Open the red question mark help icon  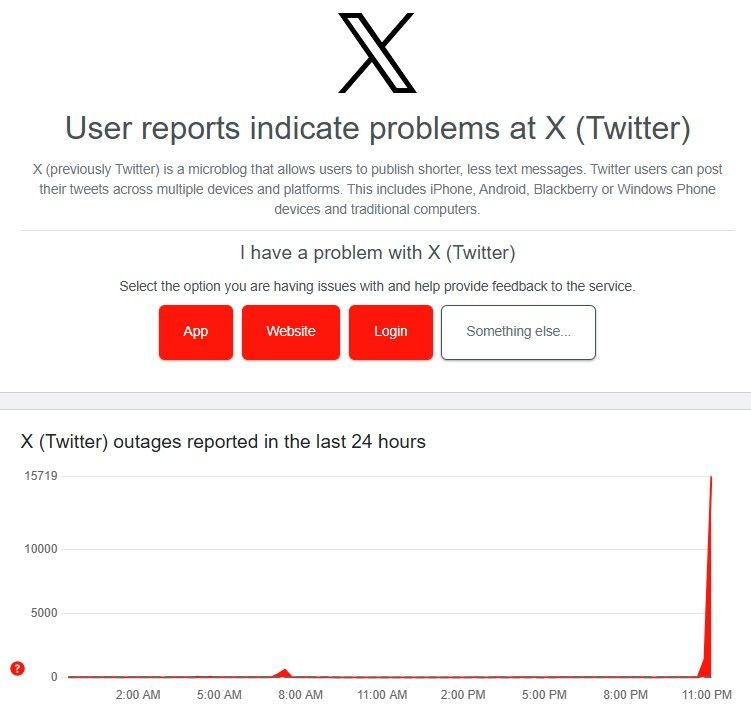pos(17,668)
